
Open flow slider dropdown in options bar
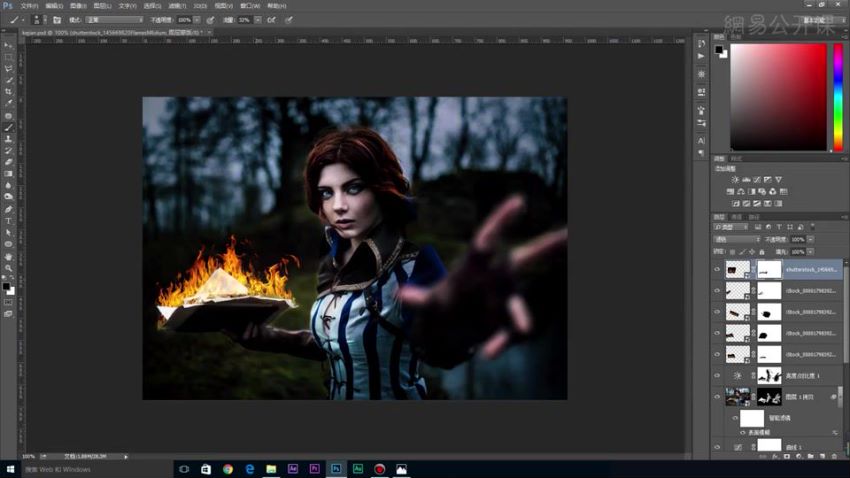(257, 20)
